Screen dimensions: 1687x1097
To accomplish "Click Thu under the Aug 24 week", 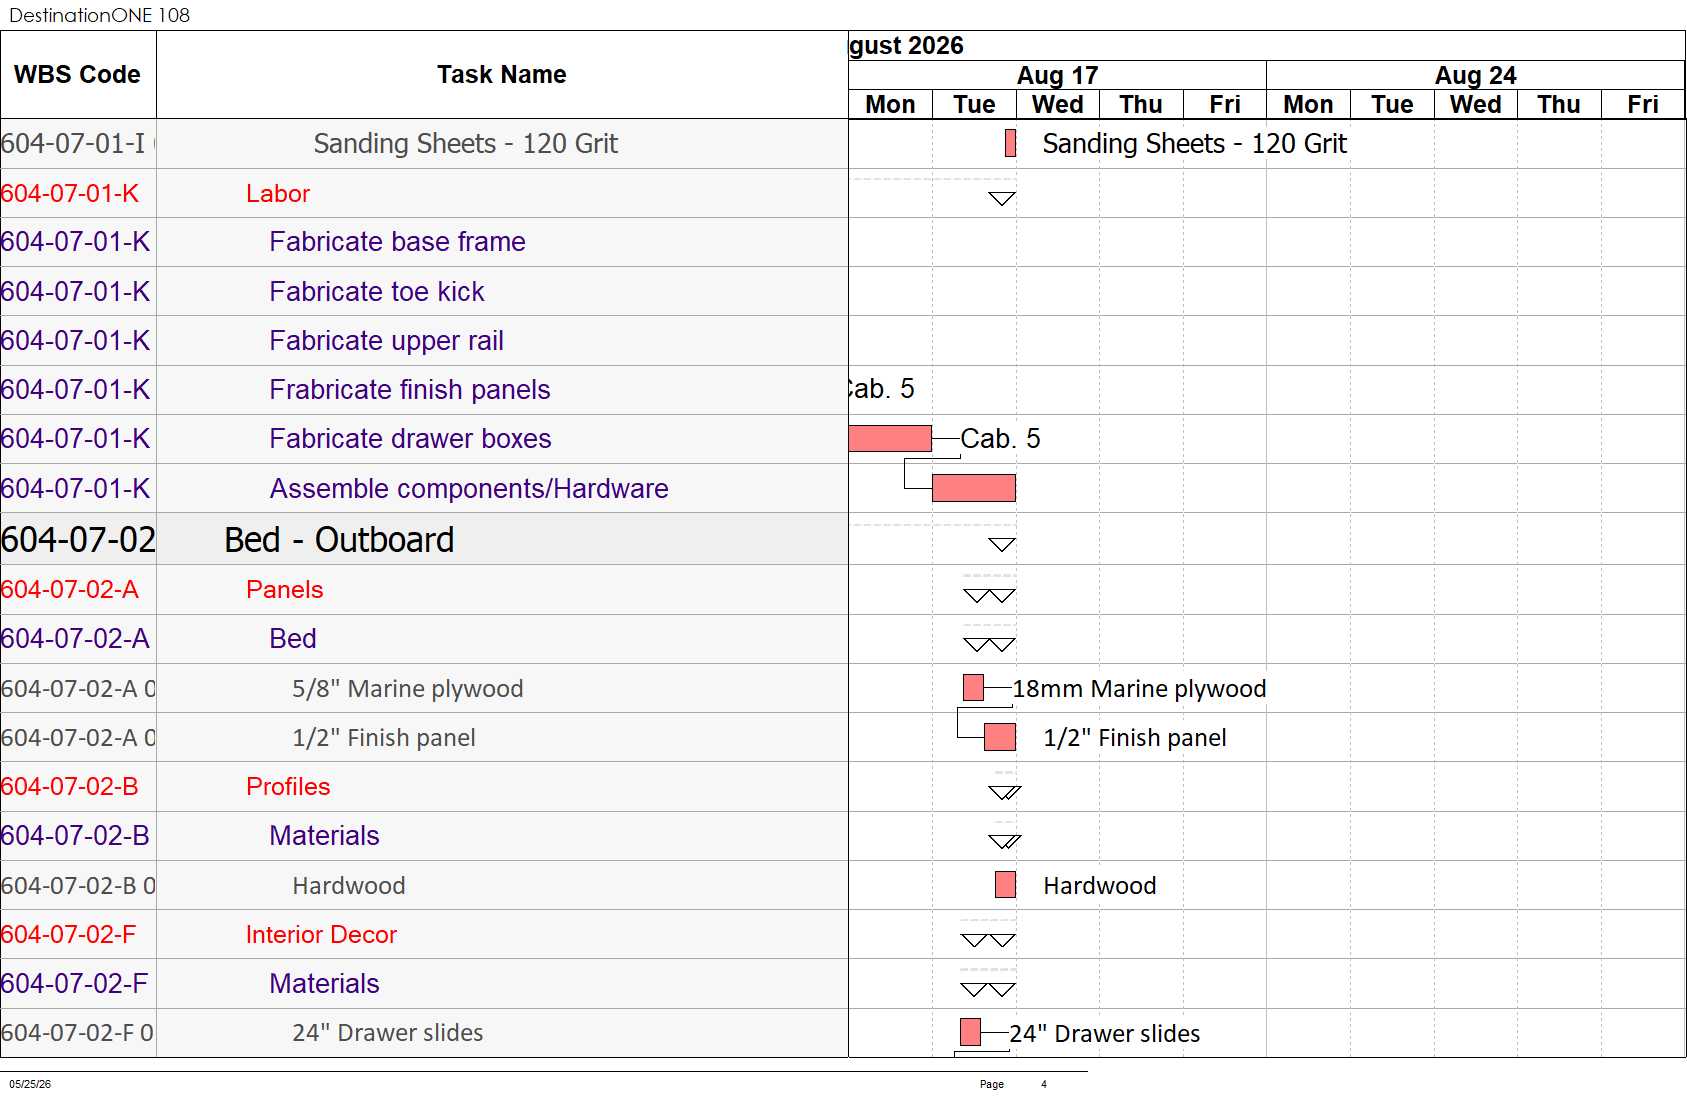I will [1558, 104].
